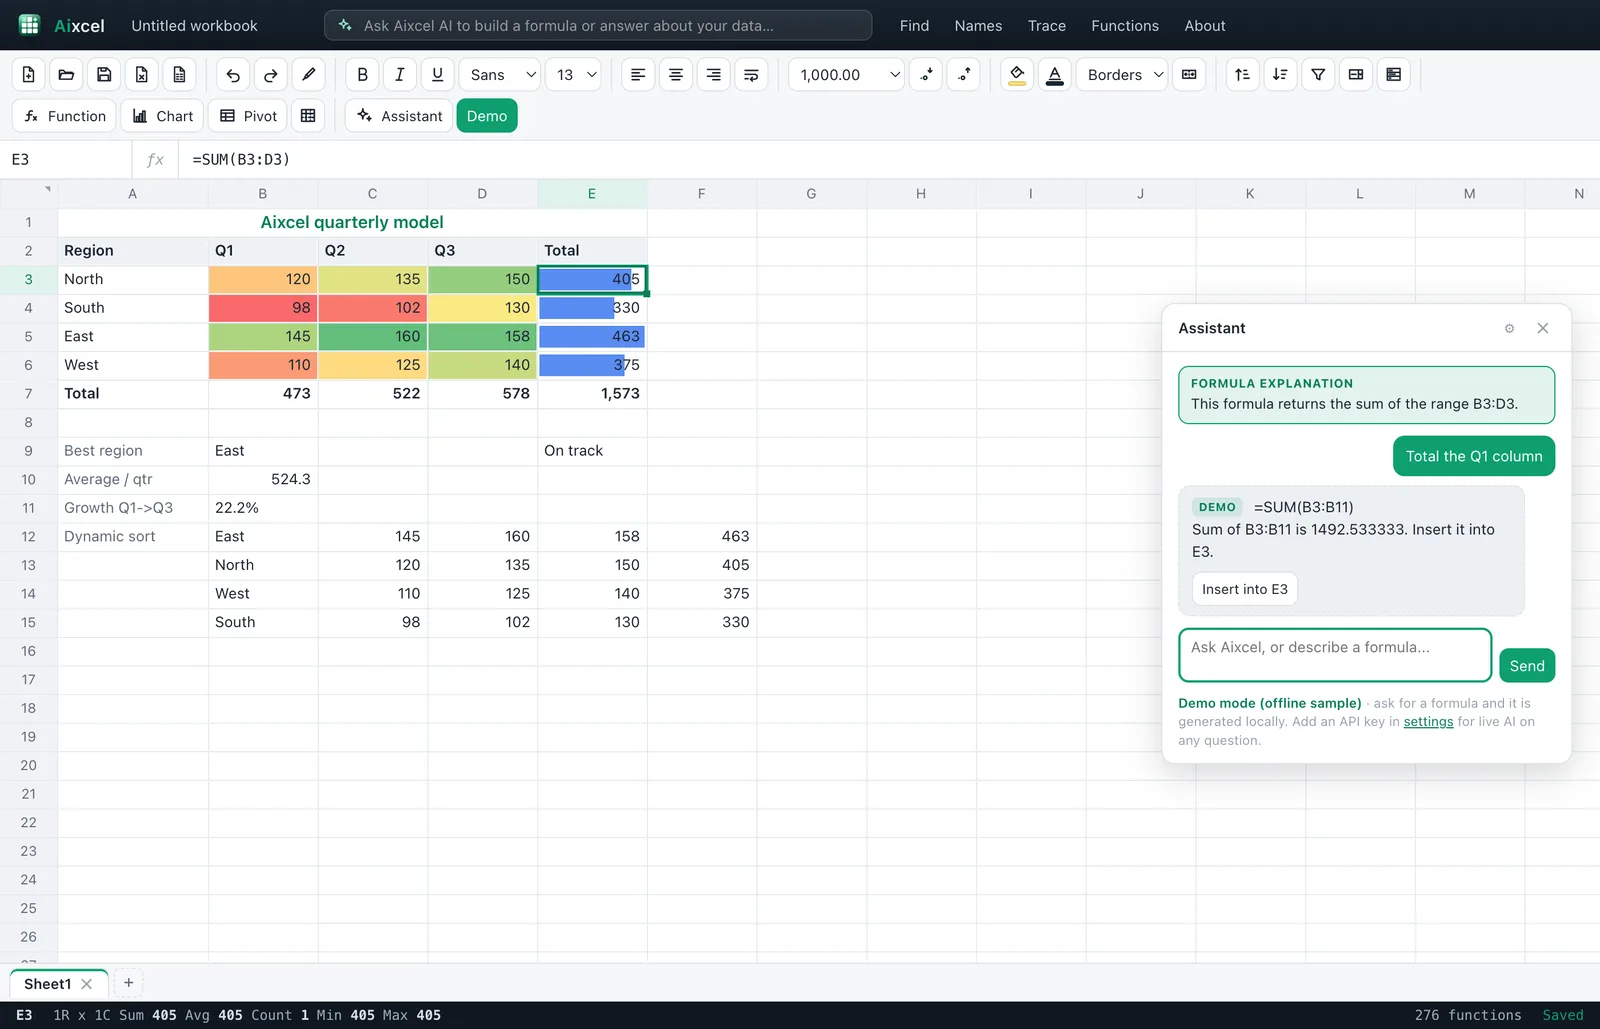
Task: Switch to the Sheet1 tab
Action: click(x=48, y=984)
